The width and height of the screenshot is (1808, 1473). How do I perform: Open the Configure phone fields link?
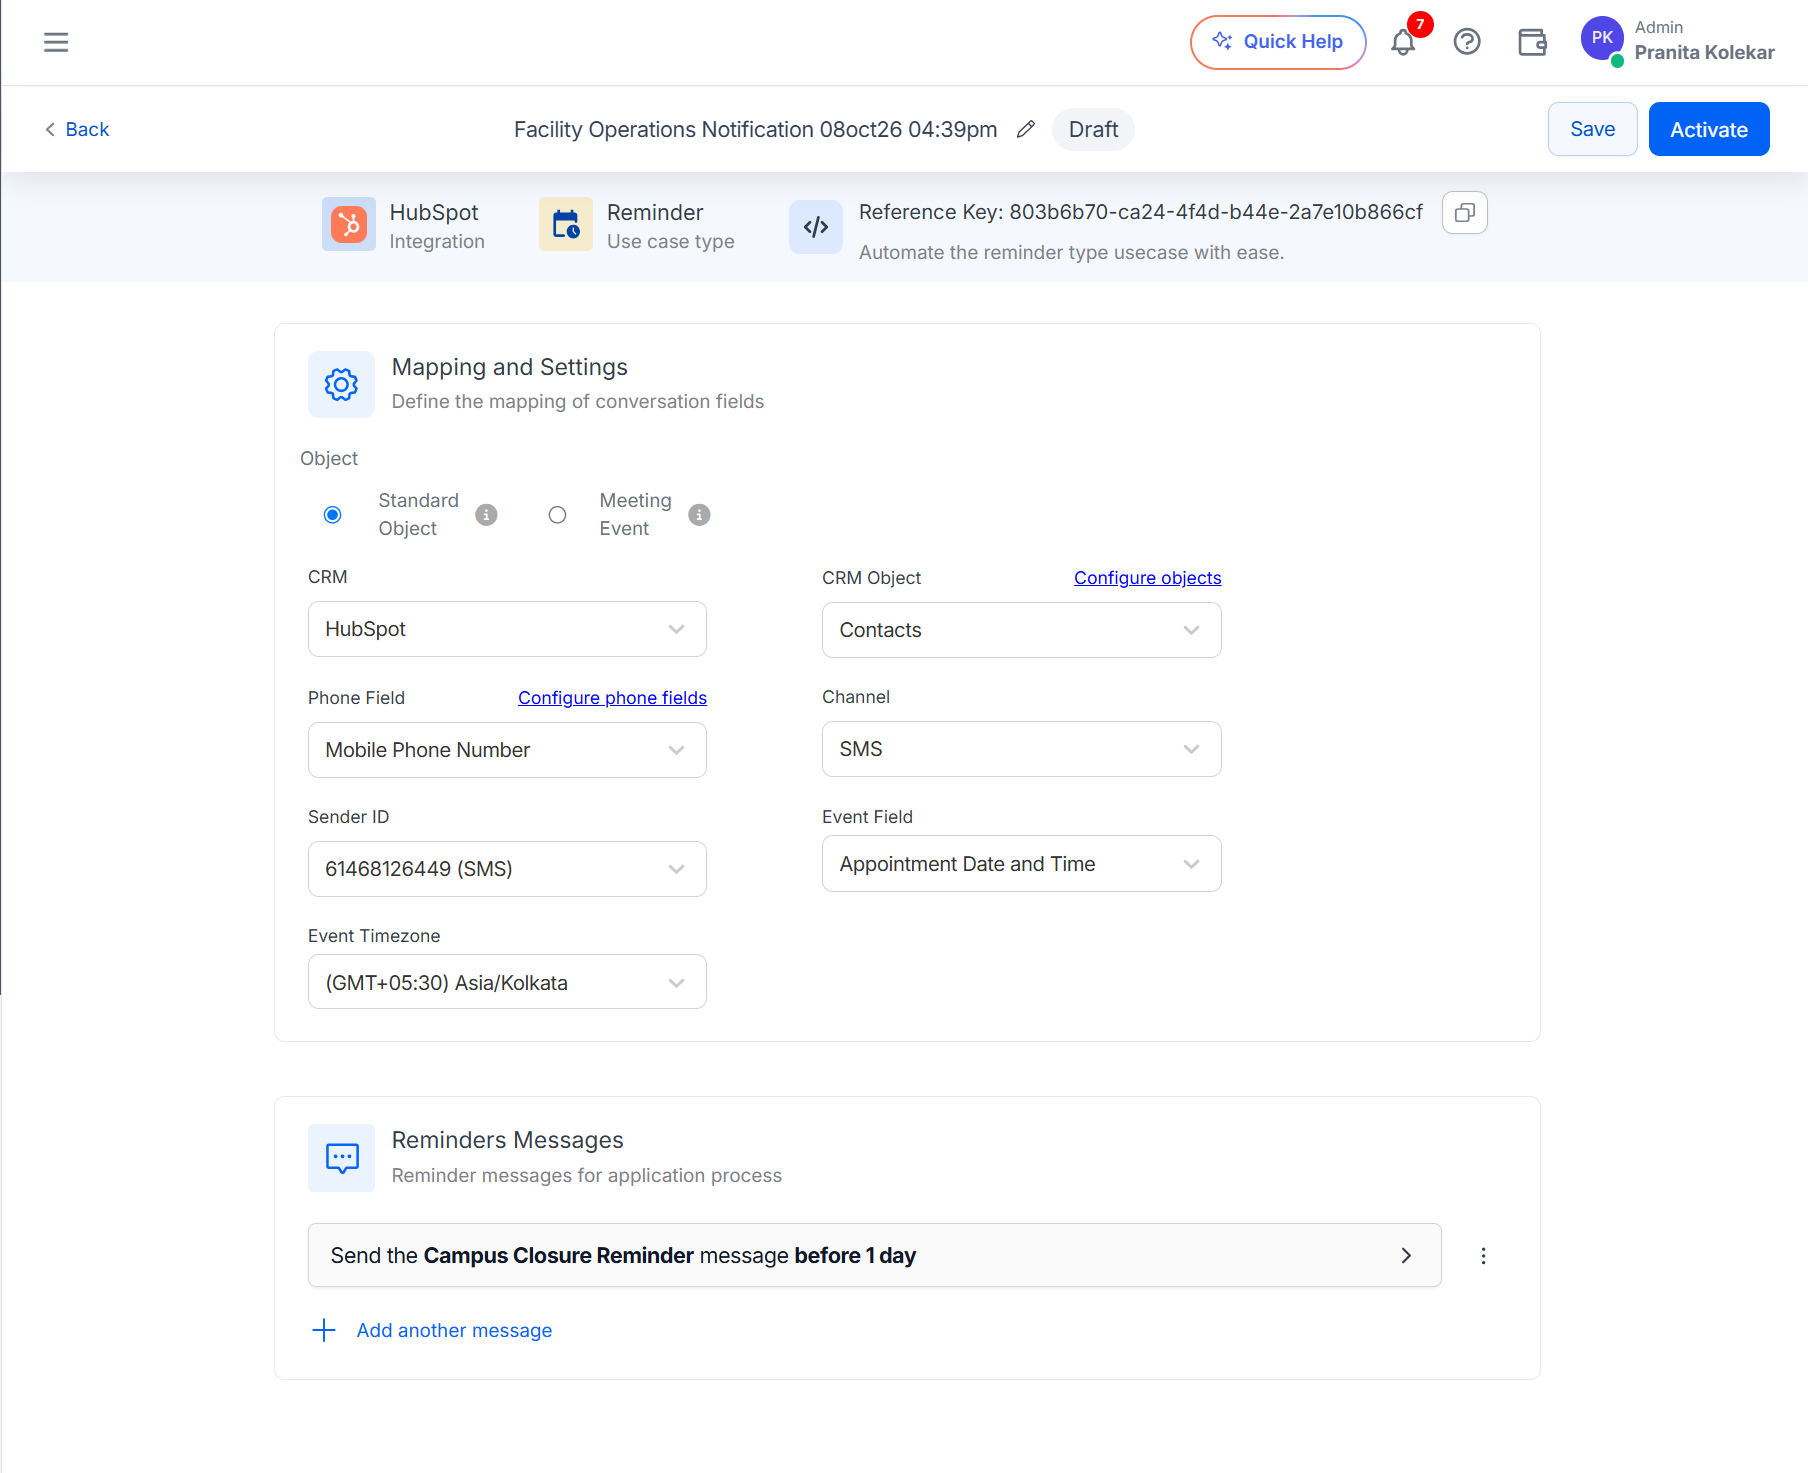(x=612, y=698)
